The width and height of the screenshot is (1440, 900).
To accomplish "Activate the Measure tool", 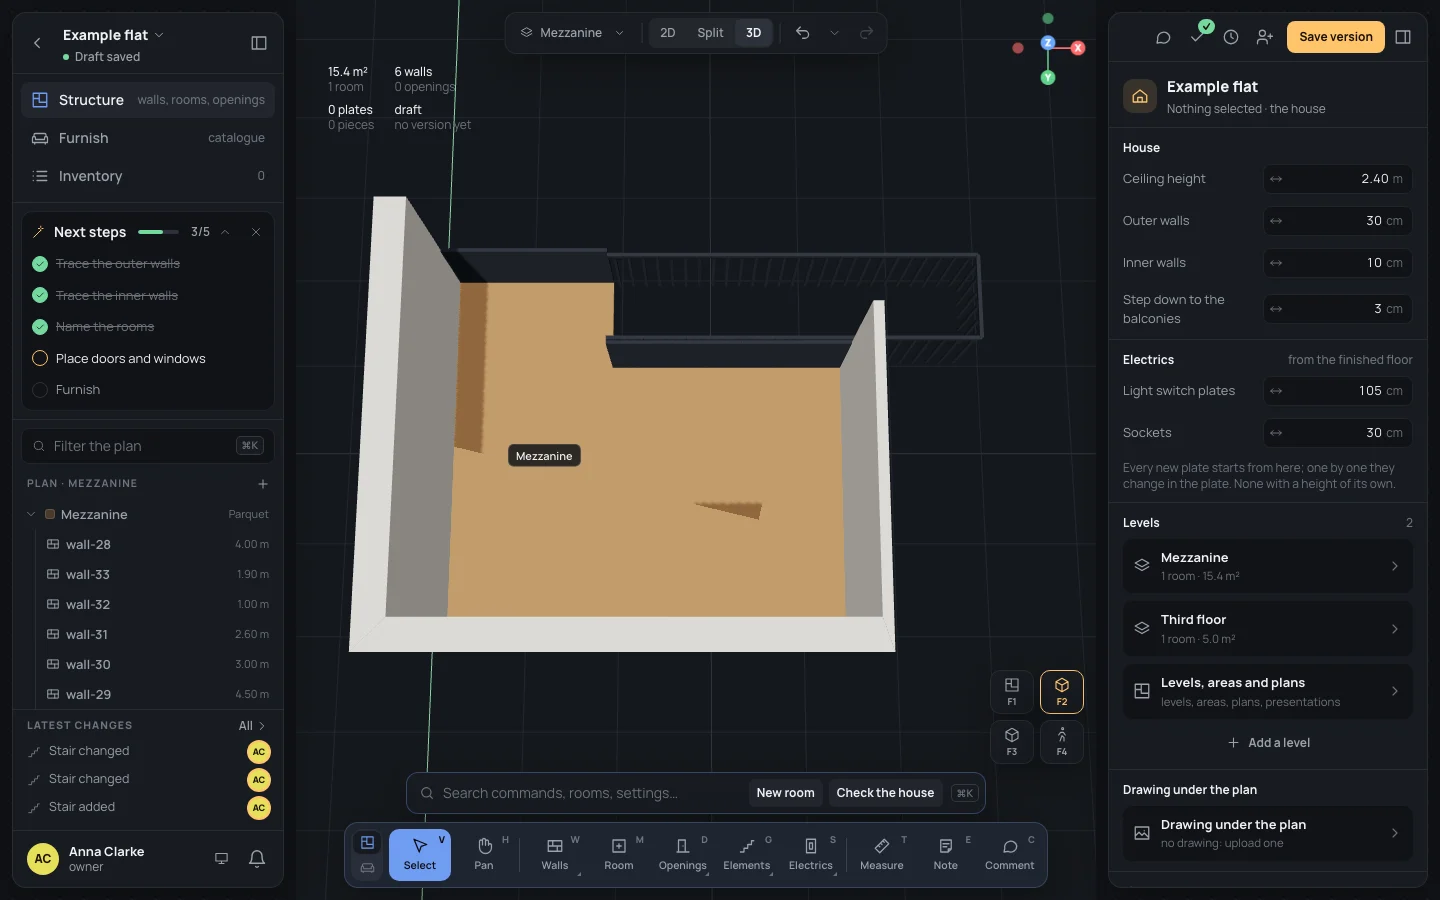I will (882, 855).
